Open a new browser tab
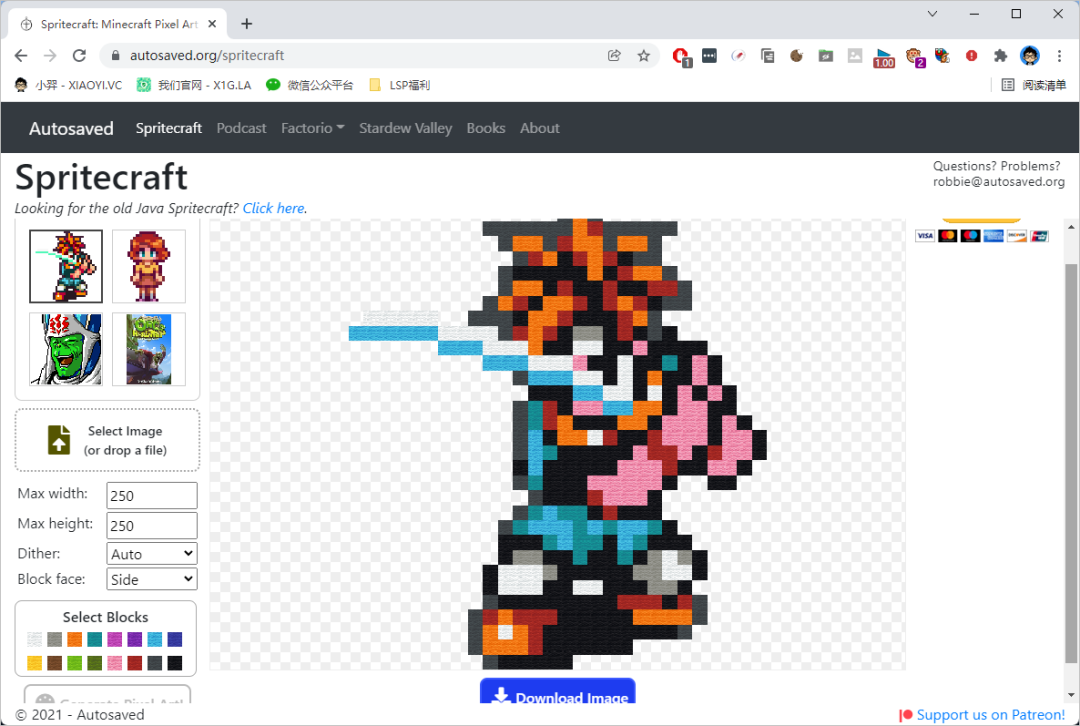Image resolution: width=1080 pixels, height=726 pixels. (247, 24)
